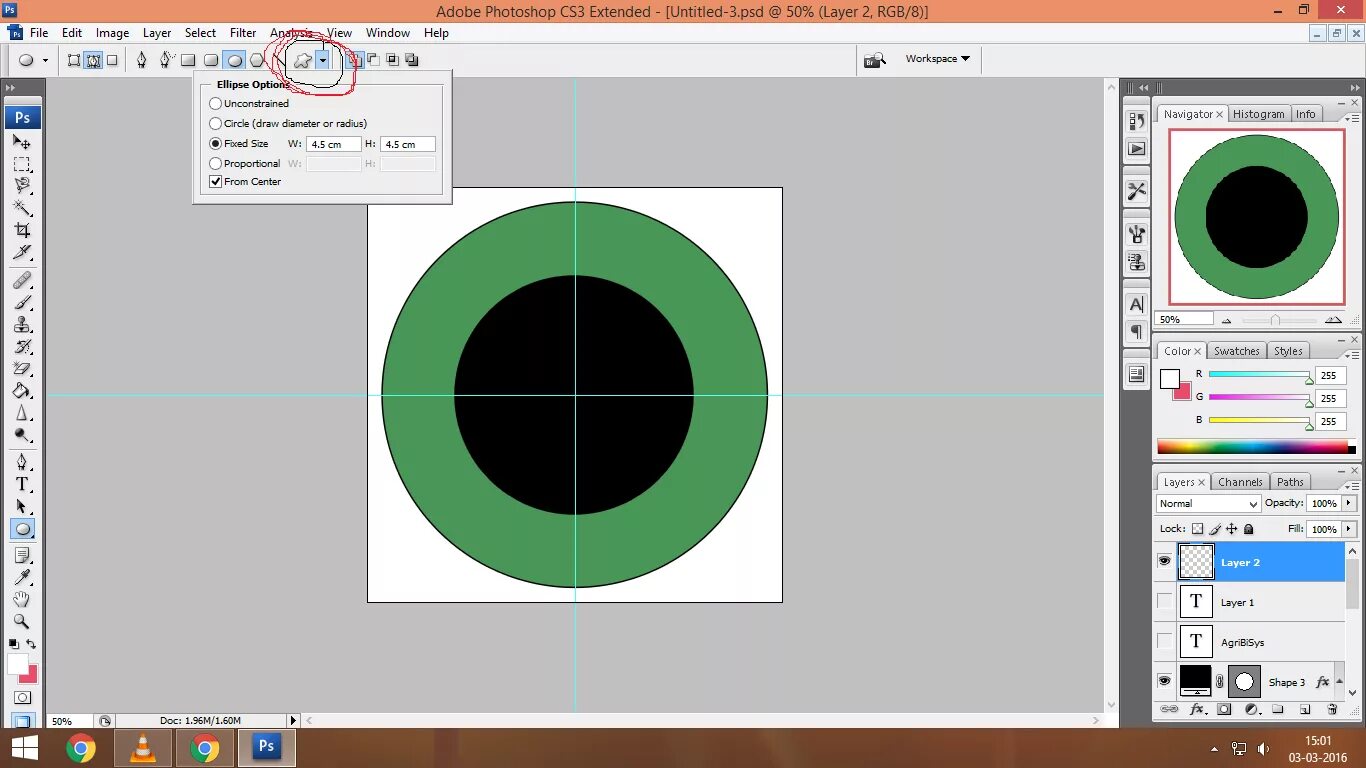Hide the Shape 3 layer
Screen dimensions: 1366x768
click(1164, 681)
